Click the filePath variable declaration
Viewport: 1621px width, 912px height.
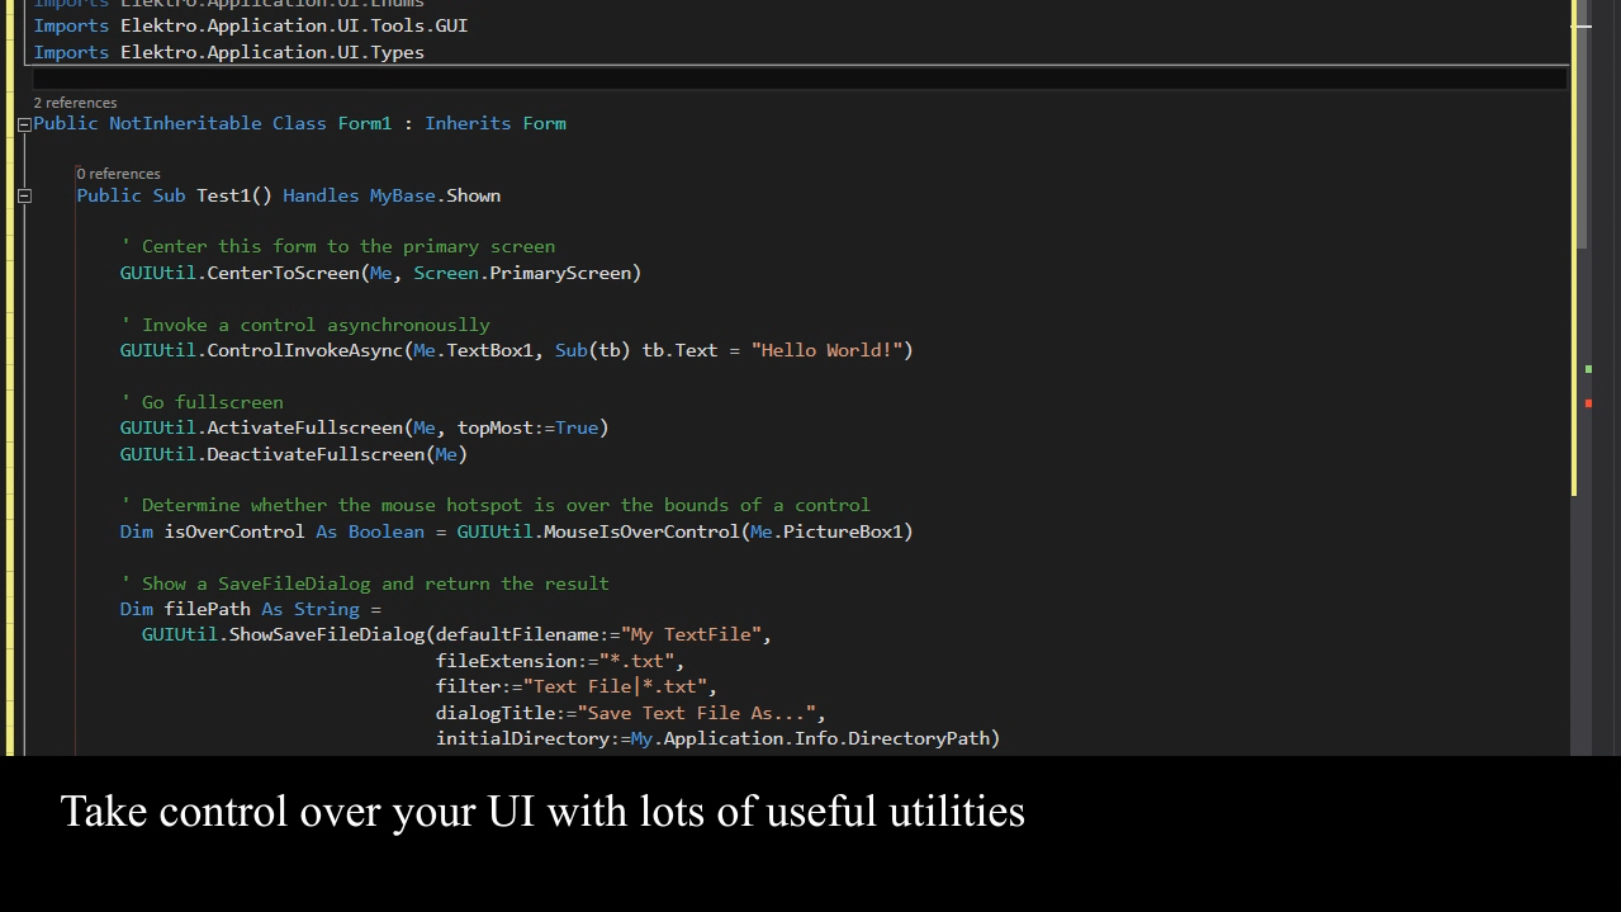207,609
